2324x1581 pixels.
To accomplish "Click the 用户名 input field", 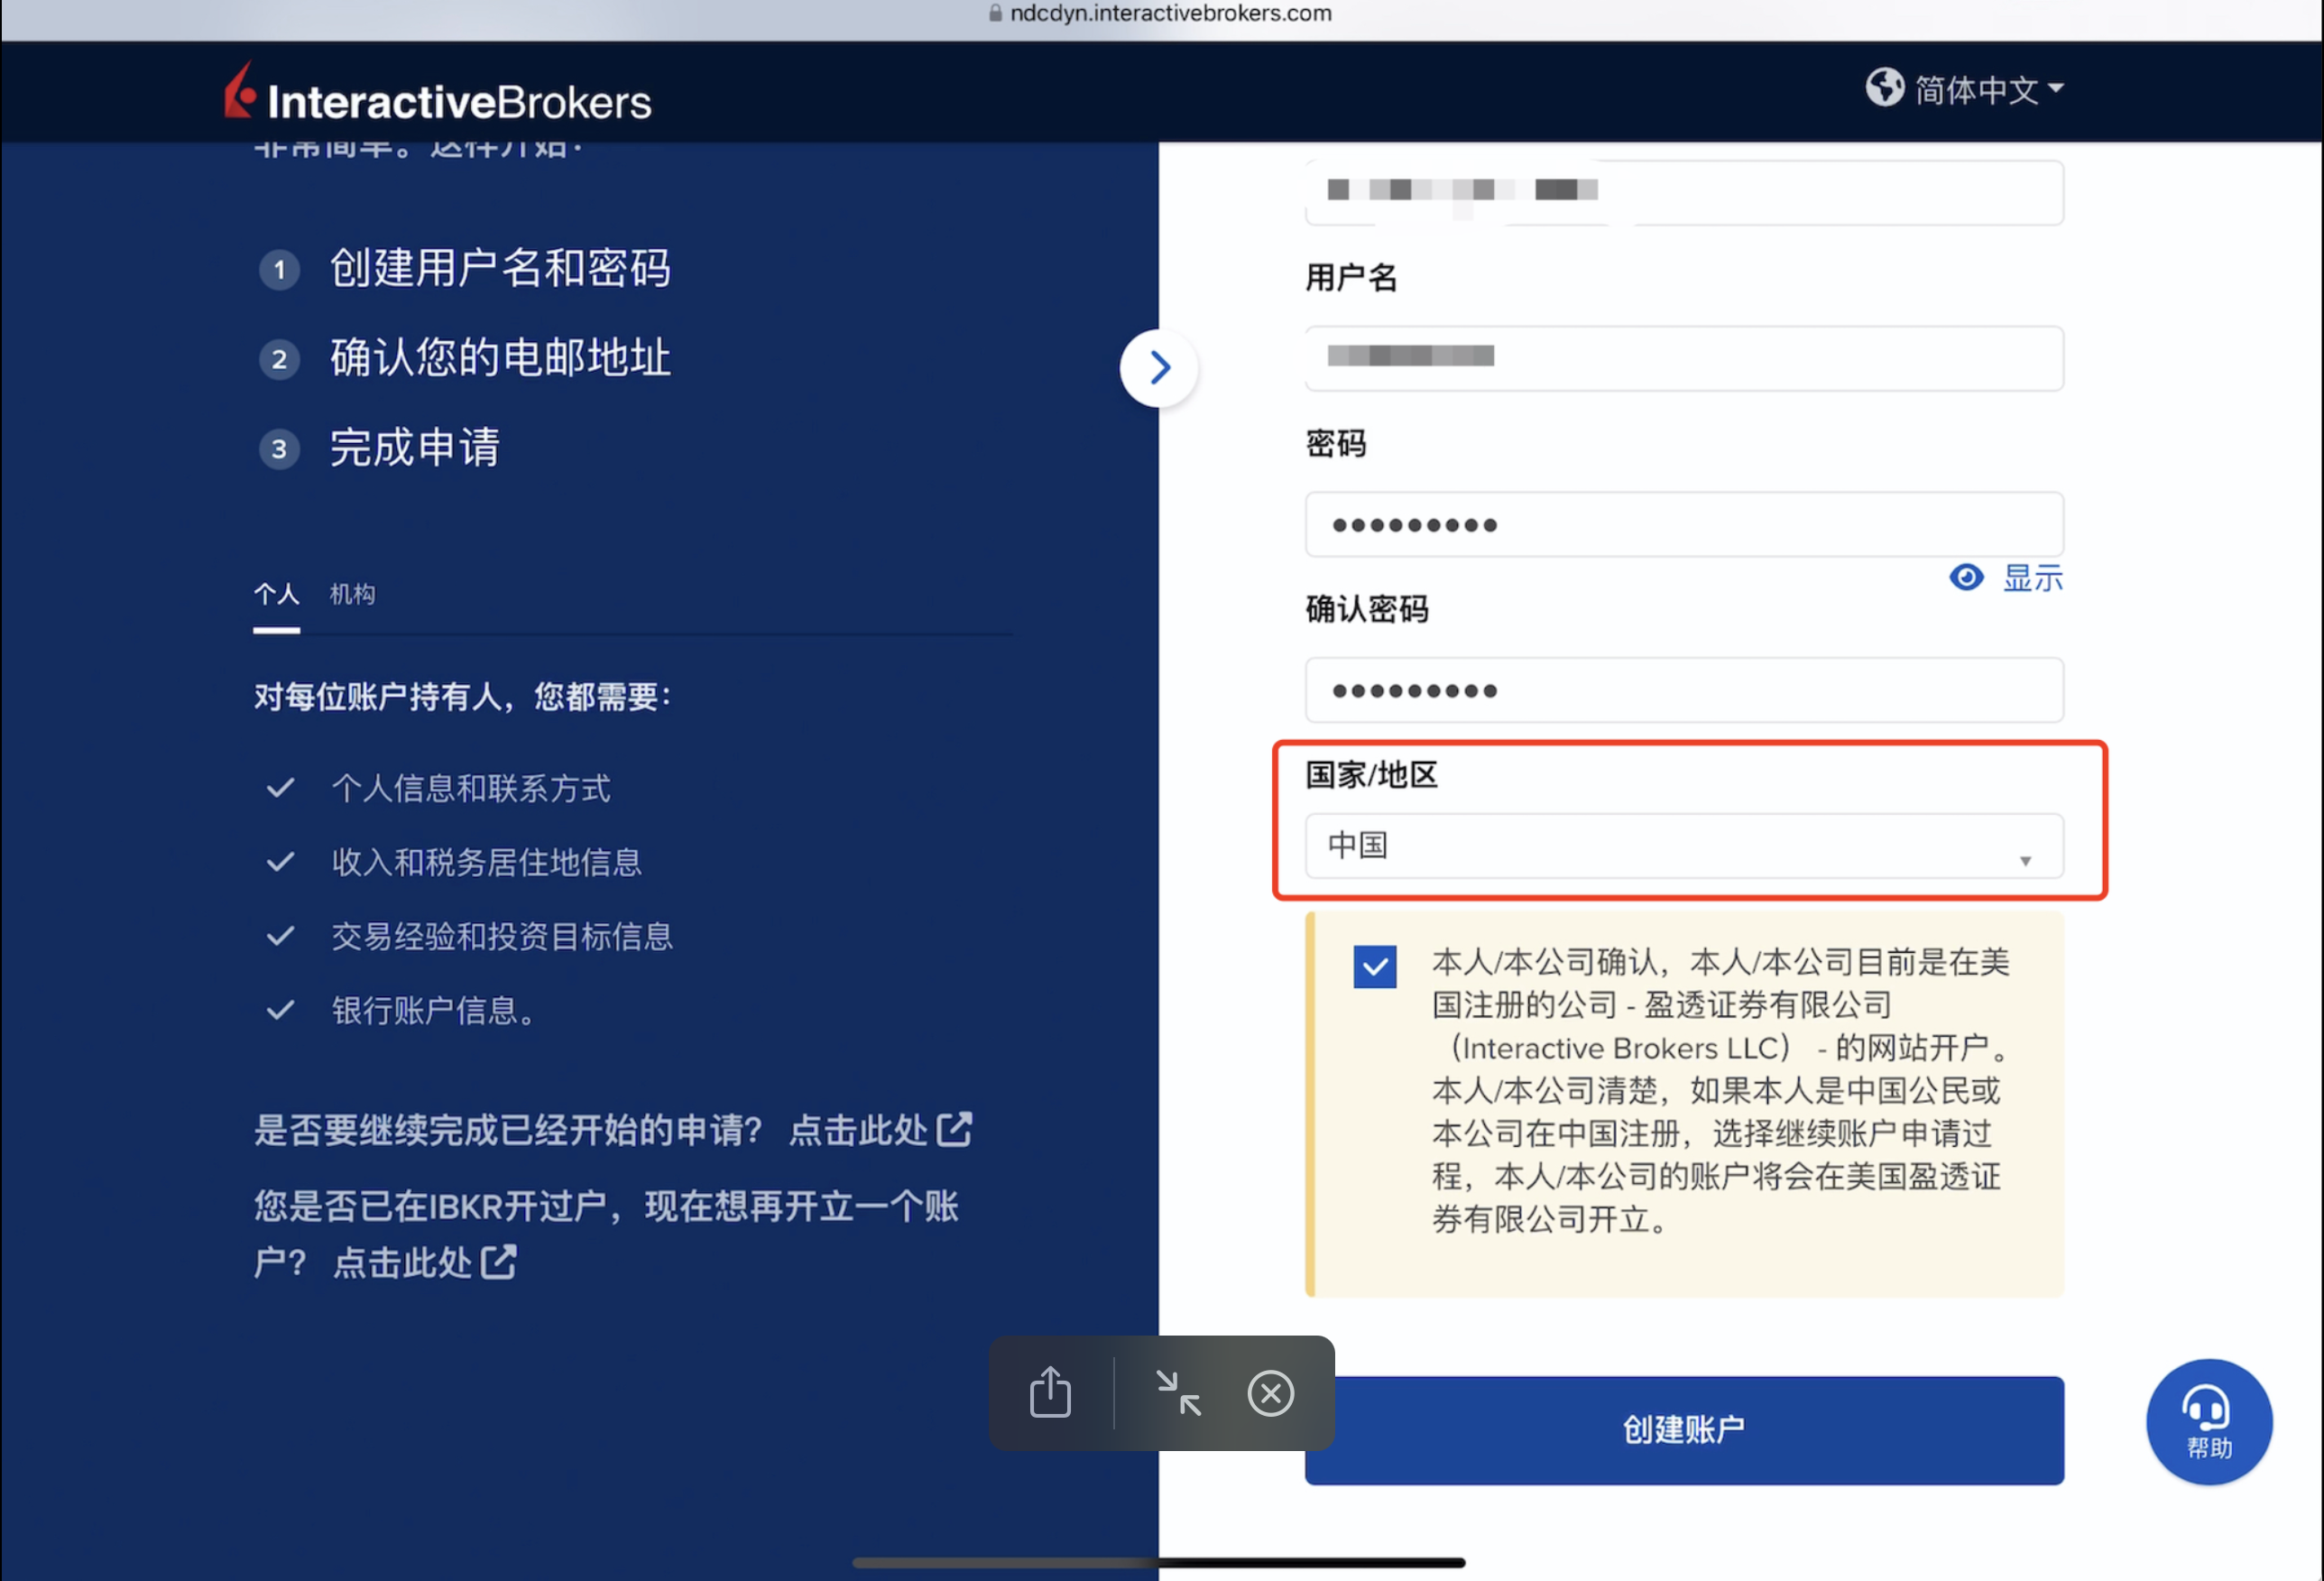I will click(x=1684, y=358).
